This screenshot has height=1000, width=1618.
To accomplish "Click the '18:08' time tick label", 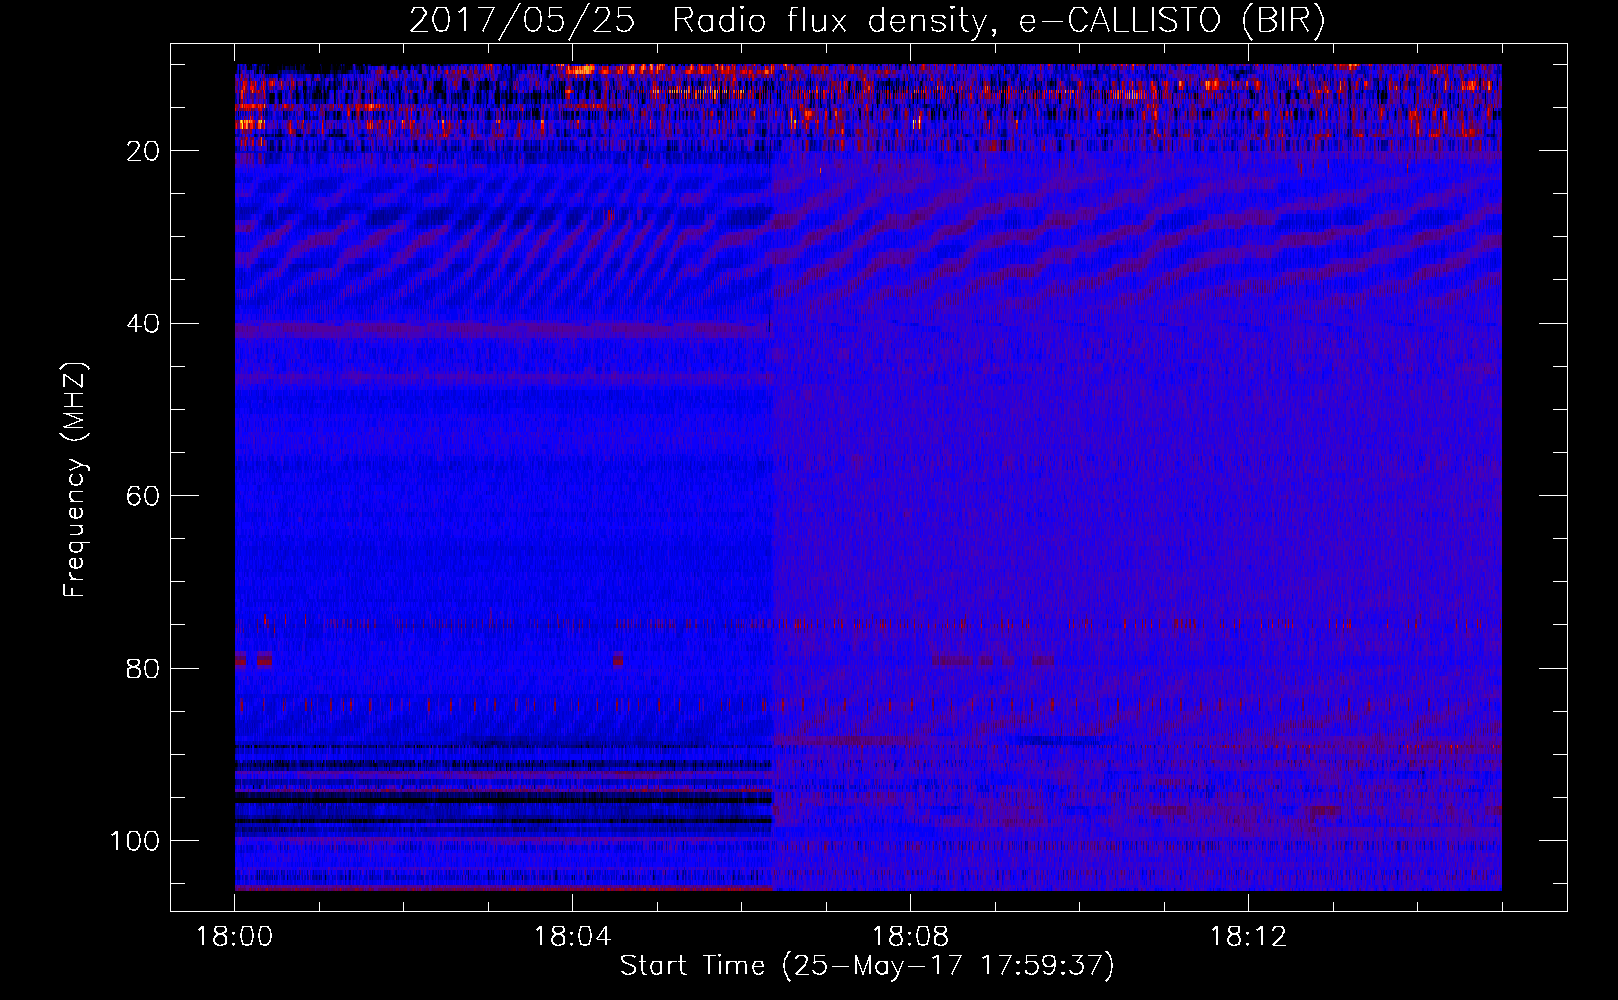I will tap(910, 937).
